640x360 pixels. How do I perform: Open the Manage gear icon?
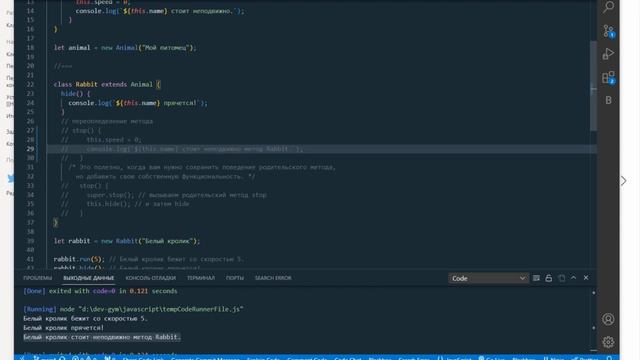click(x=608, y=342)
